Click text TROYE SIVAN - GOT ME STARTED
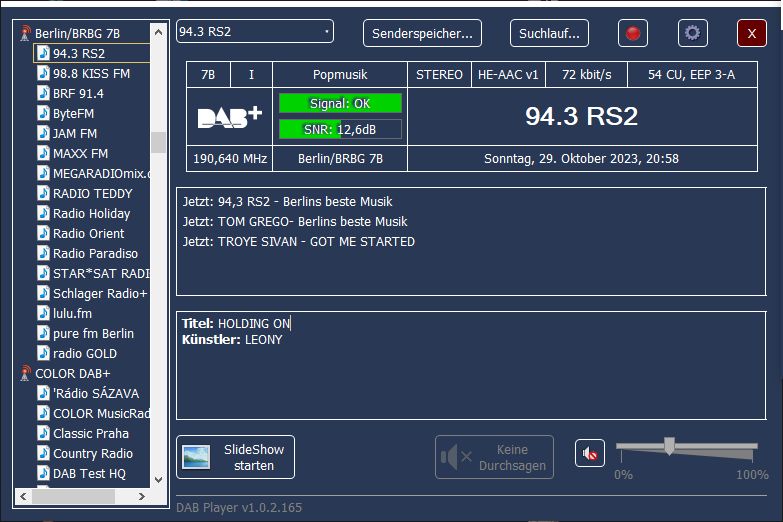Image resolution: width=783 pixels, height=522 pixels. [x=317, y=241]
